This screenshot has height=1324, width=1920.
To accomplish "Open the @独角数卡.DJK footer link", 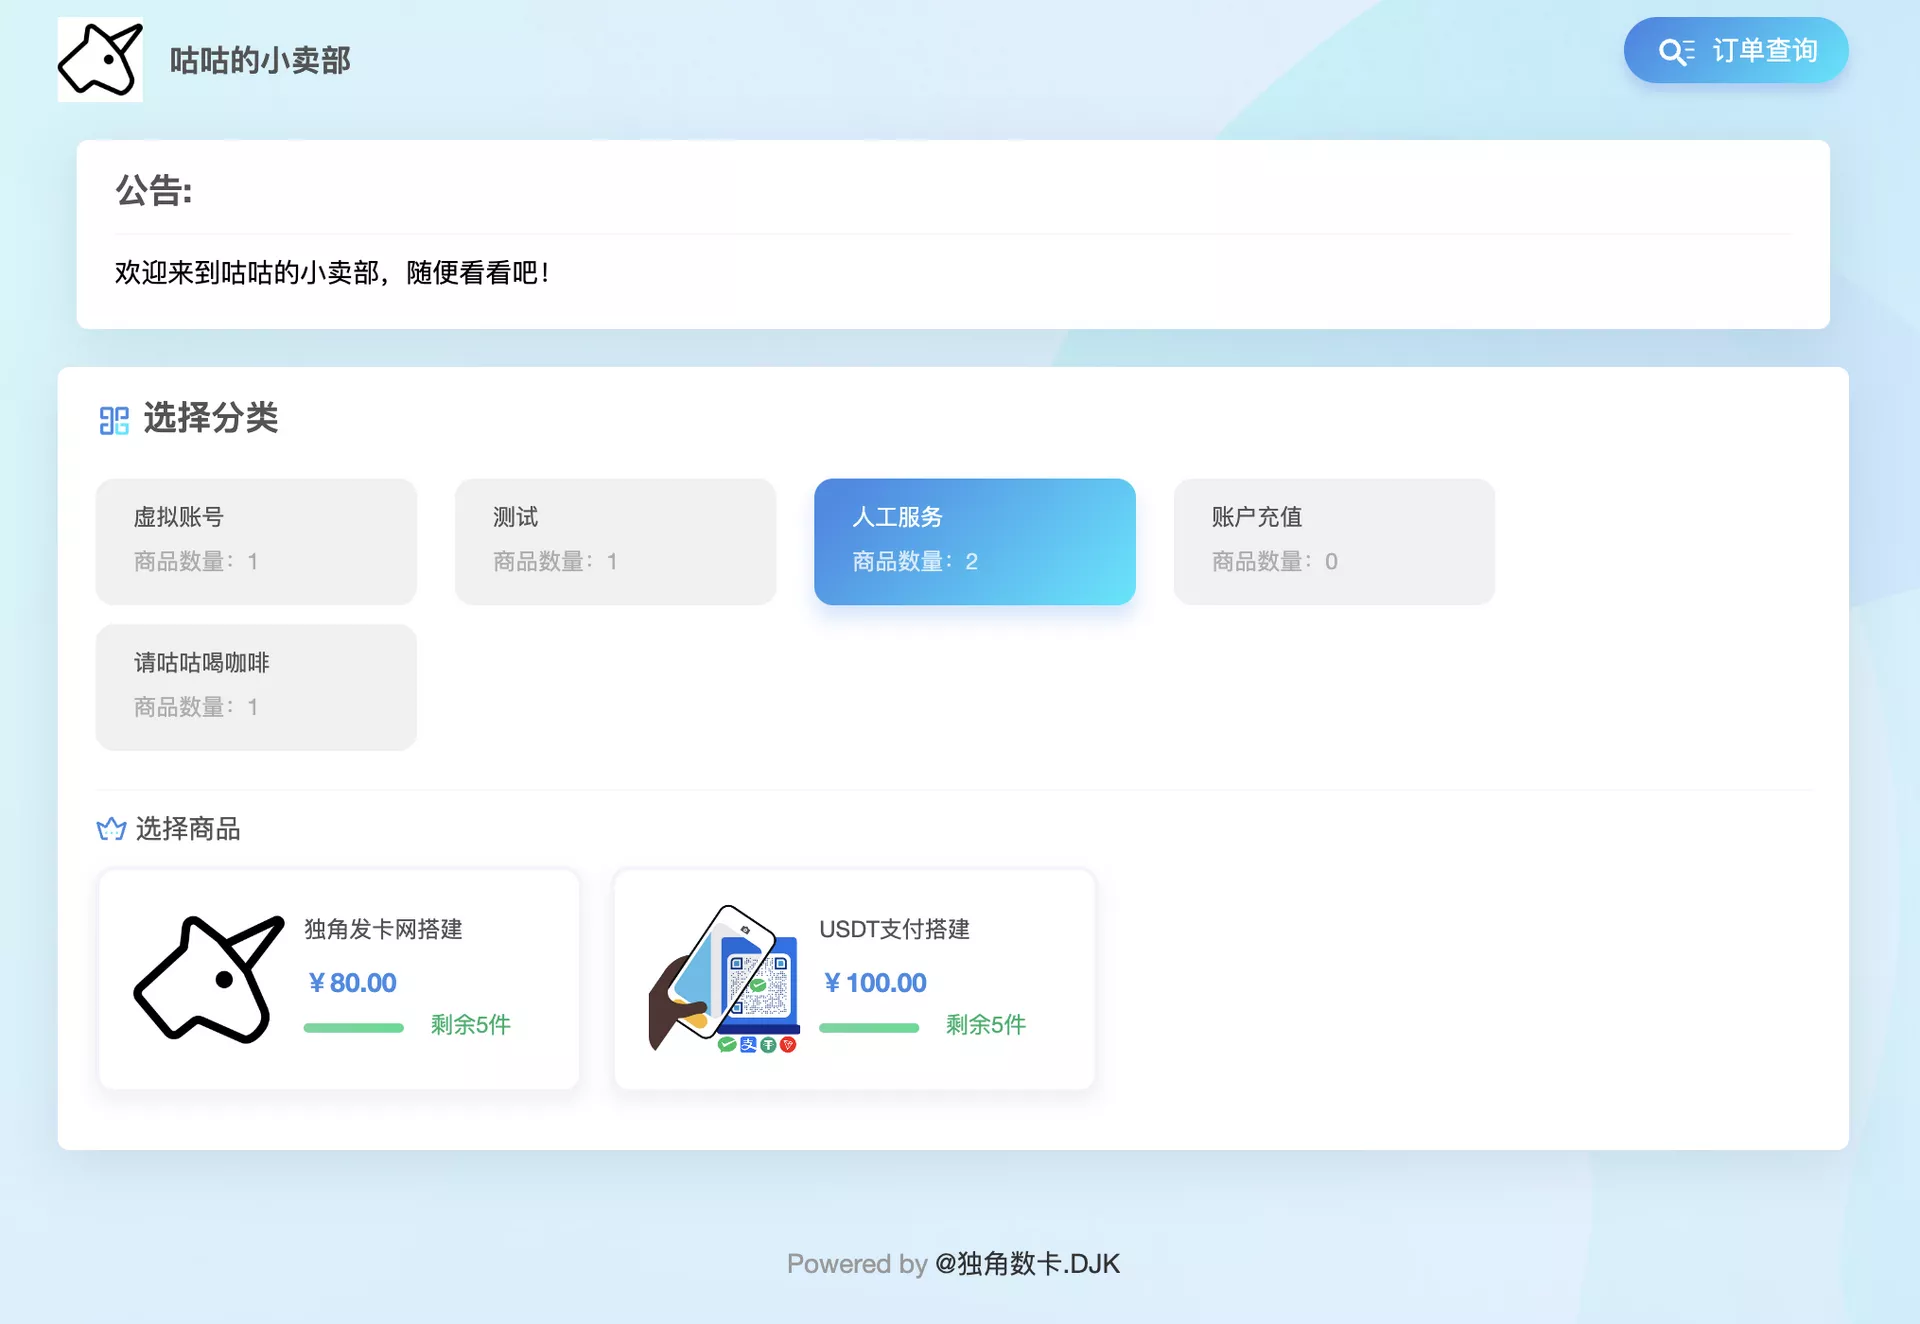I will point(1027,1264).
